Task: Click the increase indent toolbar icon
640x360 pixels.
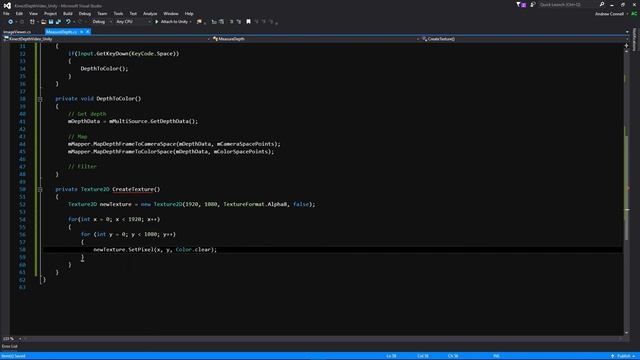Action: pyautogui.click(x=221, y=22)
